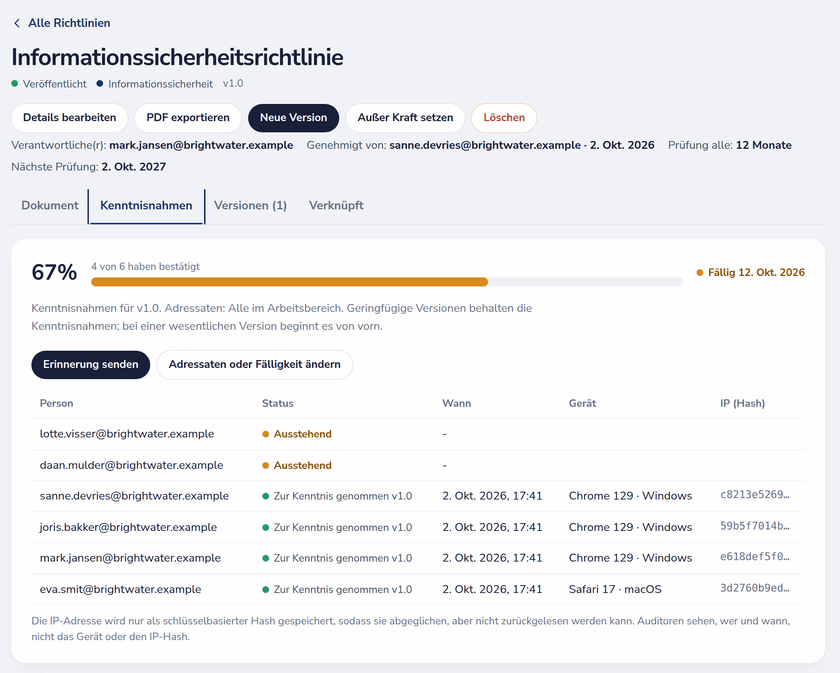Send a reminder via Erinnerung senden
This screenshot has width=840, height=673.
pos(91,365)
